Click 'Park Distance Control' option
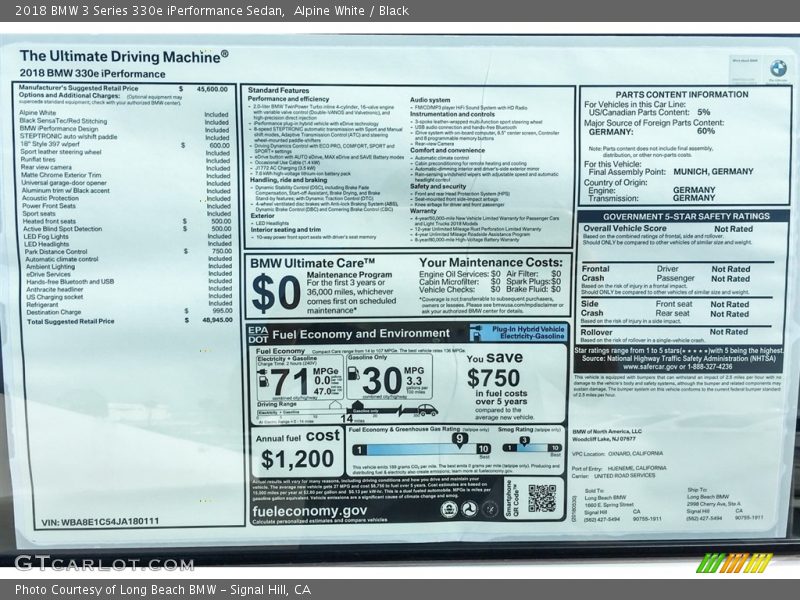 56,252
